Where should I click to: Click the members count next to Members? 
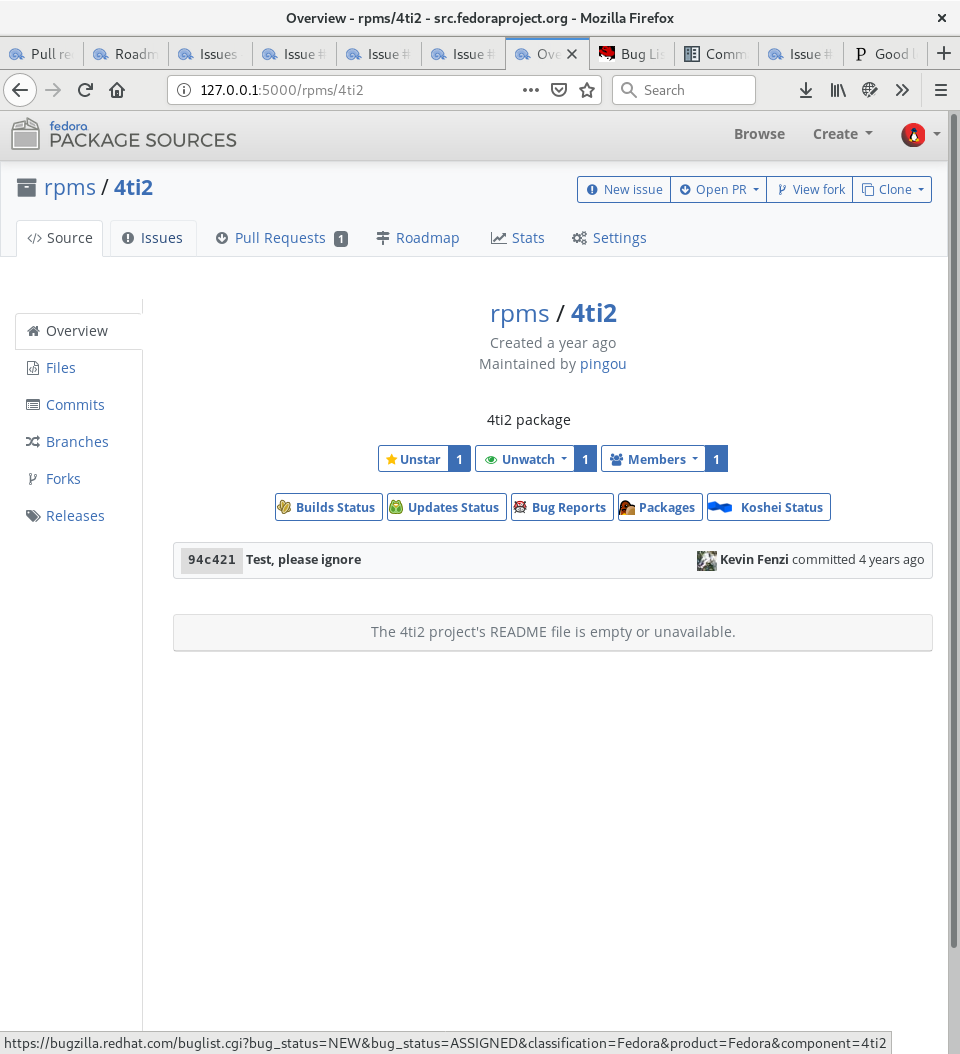pos(717,459)
